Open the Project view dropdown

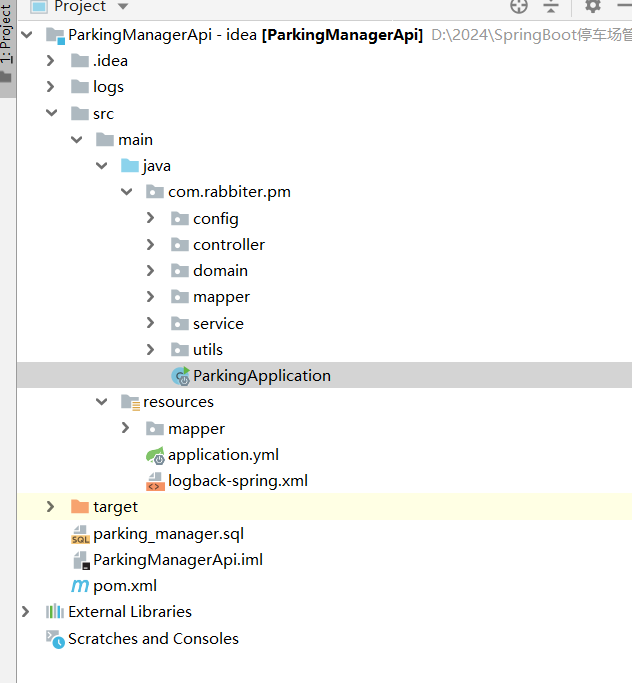pos(123,7)
